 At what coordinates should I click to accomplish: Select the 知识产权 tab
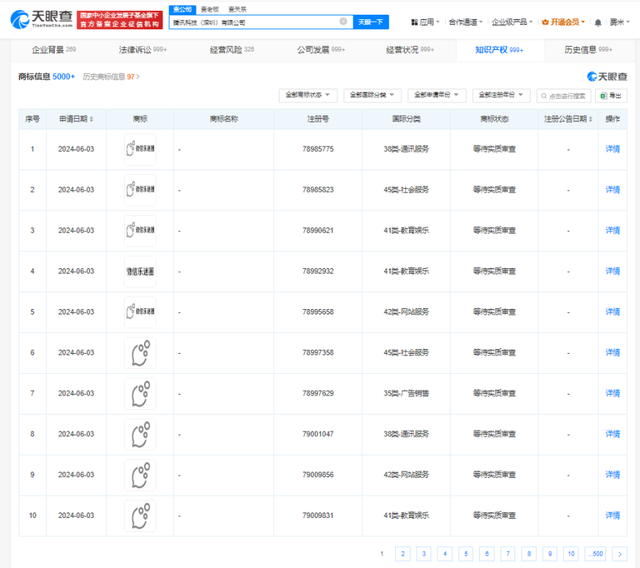499,50
